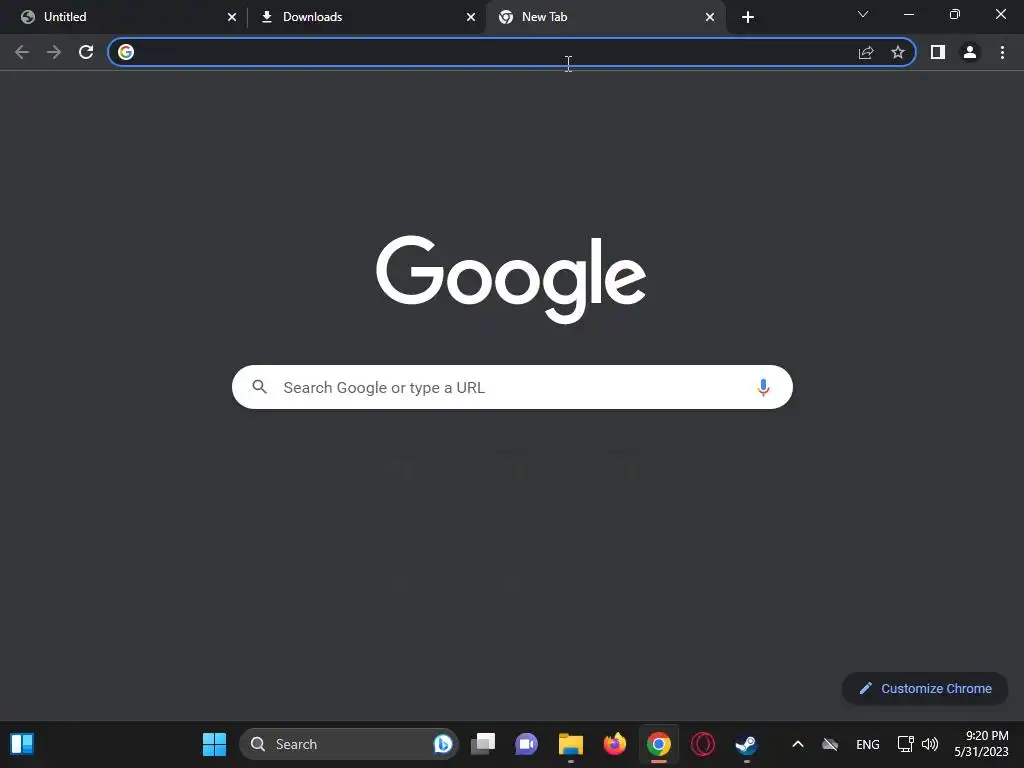Open the Chrome side panel
Screen dimensions: 1024x768
coord(938,52)
